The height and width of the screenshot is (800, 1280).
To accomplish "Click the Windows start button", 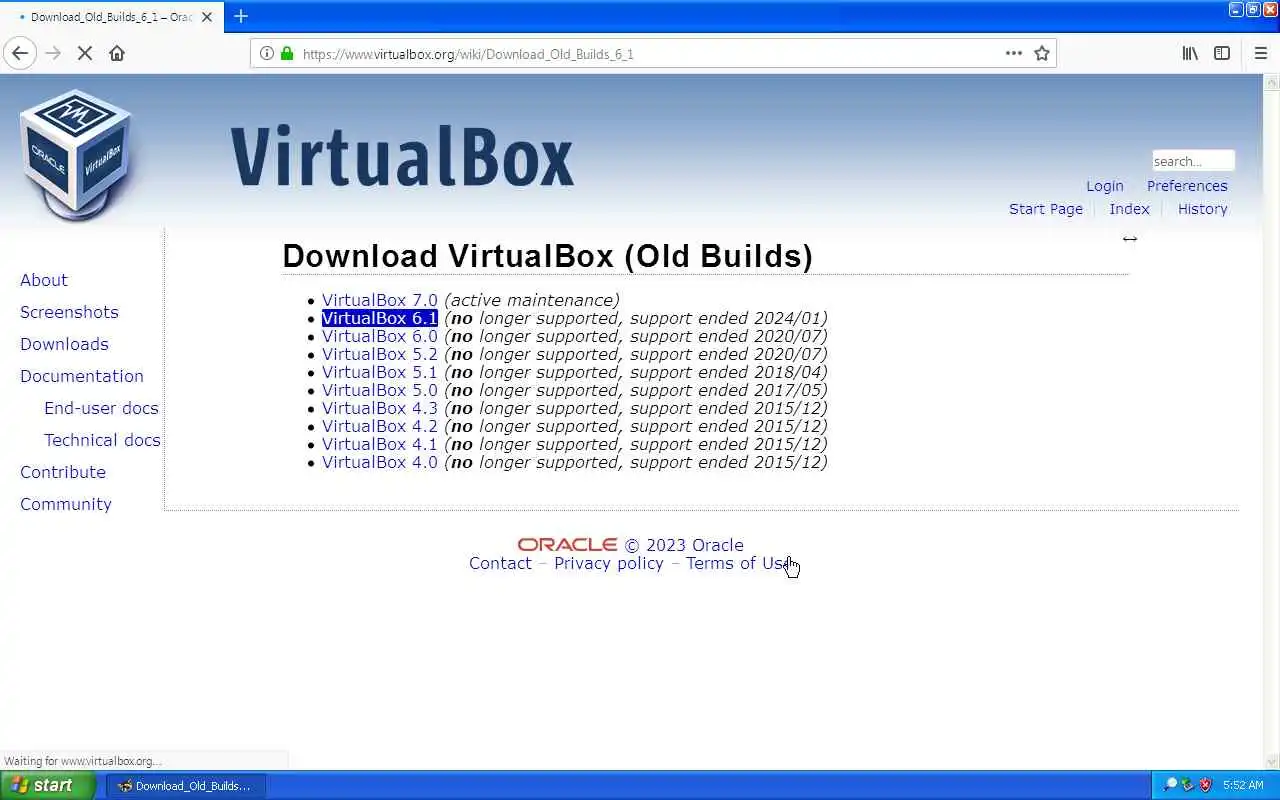I will [48, 785].
